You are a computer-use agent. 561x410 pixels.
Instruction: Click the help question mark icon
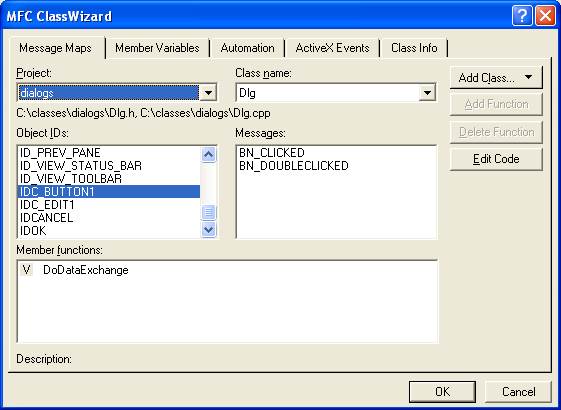click(522, 16)
